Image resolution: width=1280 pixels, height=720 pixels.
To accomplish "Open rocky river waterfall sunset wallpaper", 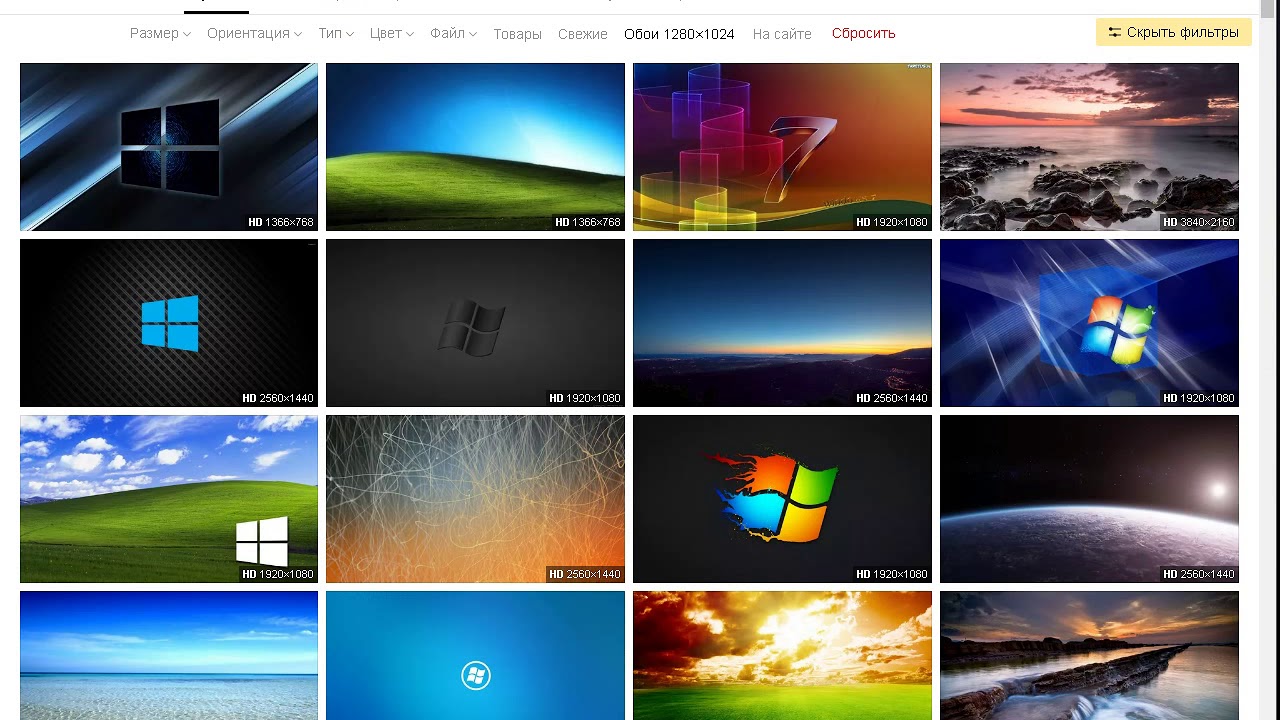I will [x=1089, y=655].
